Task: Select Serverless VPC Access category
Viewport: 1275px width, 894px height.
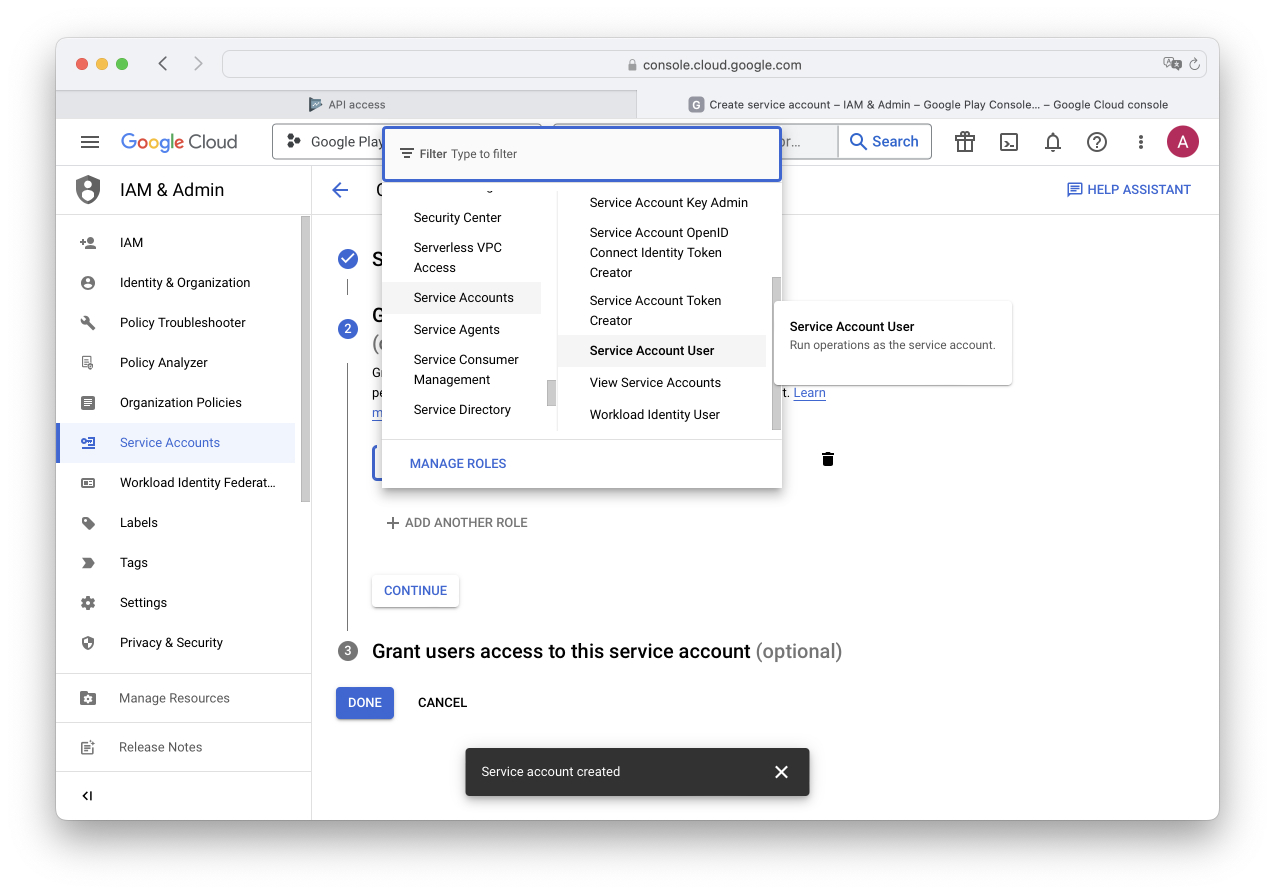Action: (462, 258)
